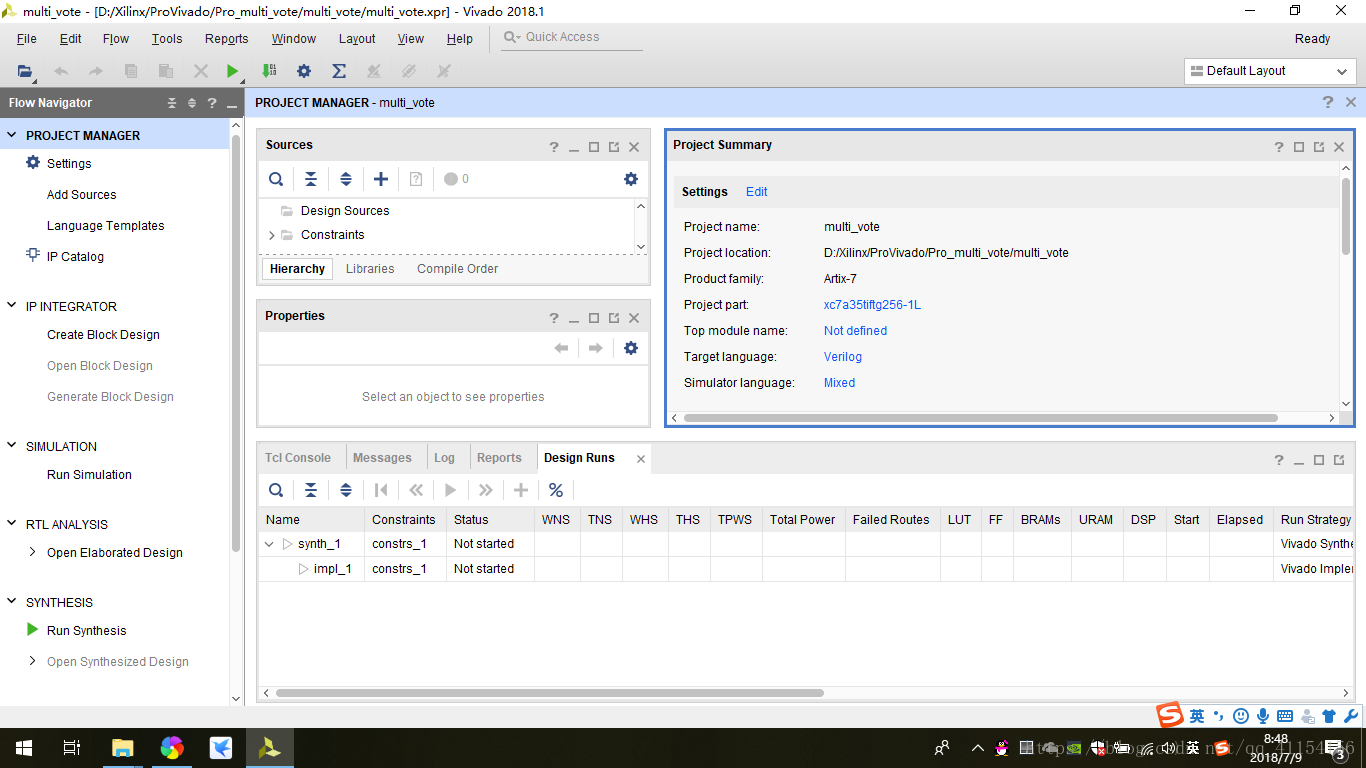This screenshot has height=768, width=1366.
Task: Click Design Runs create run plus icon
Action: tap(521, 490)
